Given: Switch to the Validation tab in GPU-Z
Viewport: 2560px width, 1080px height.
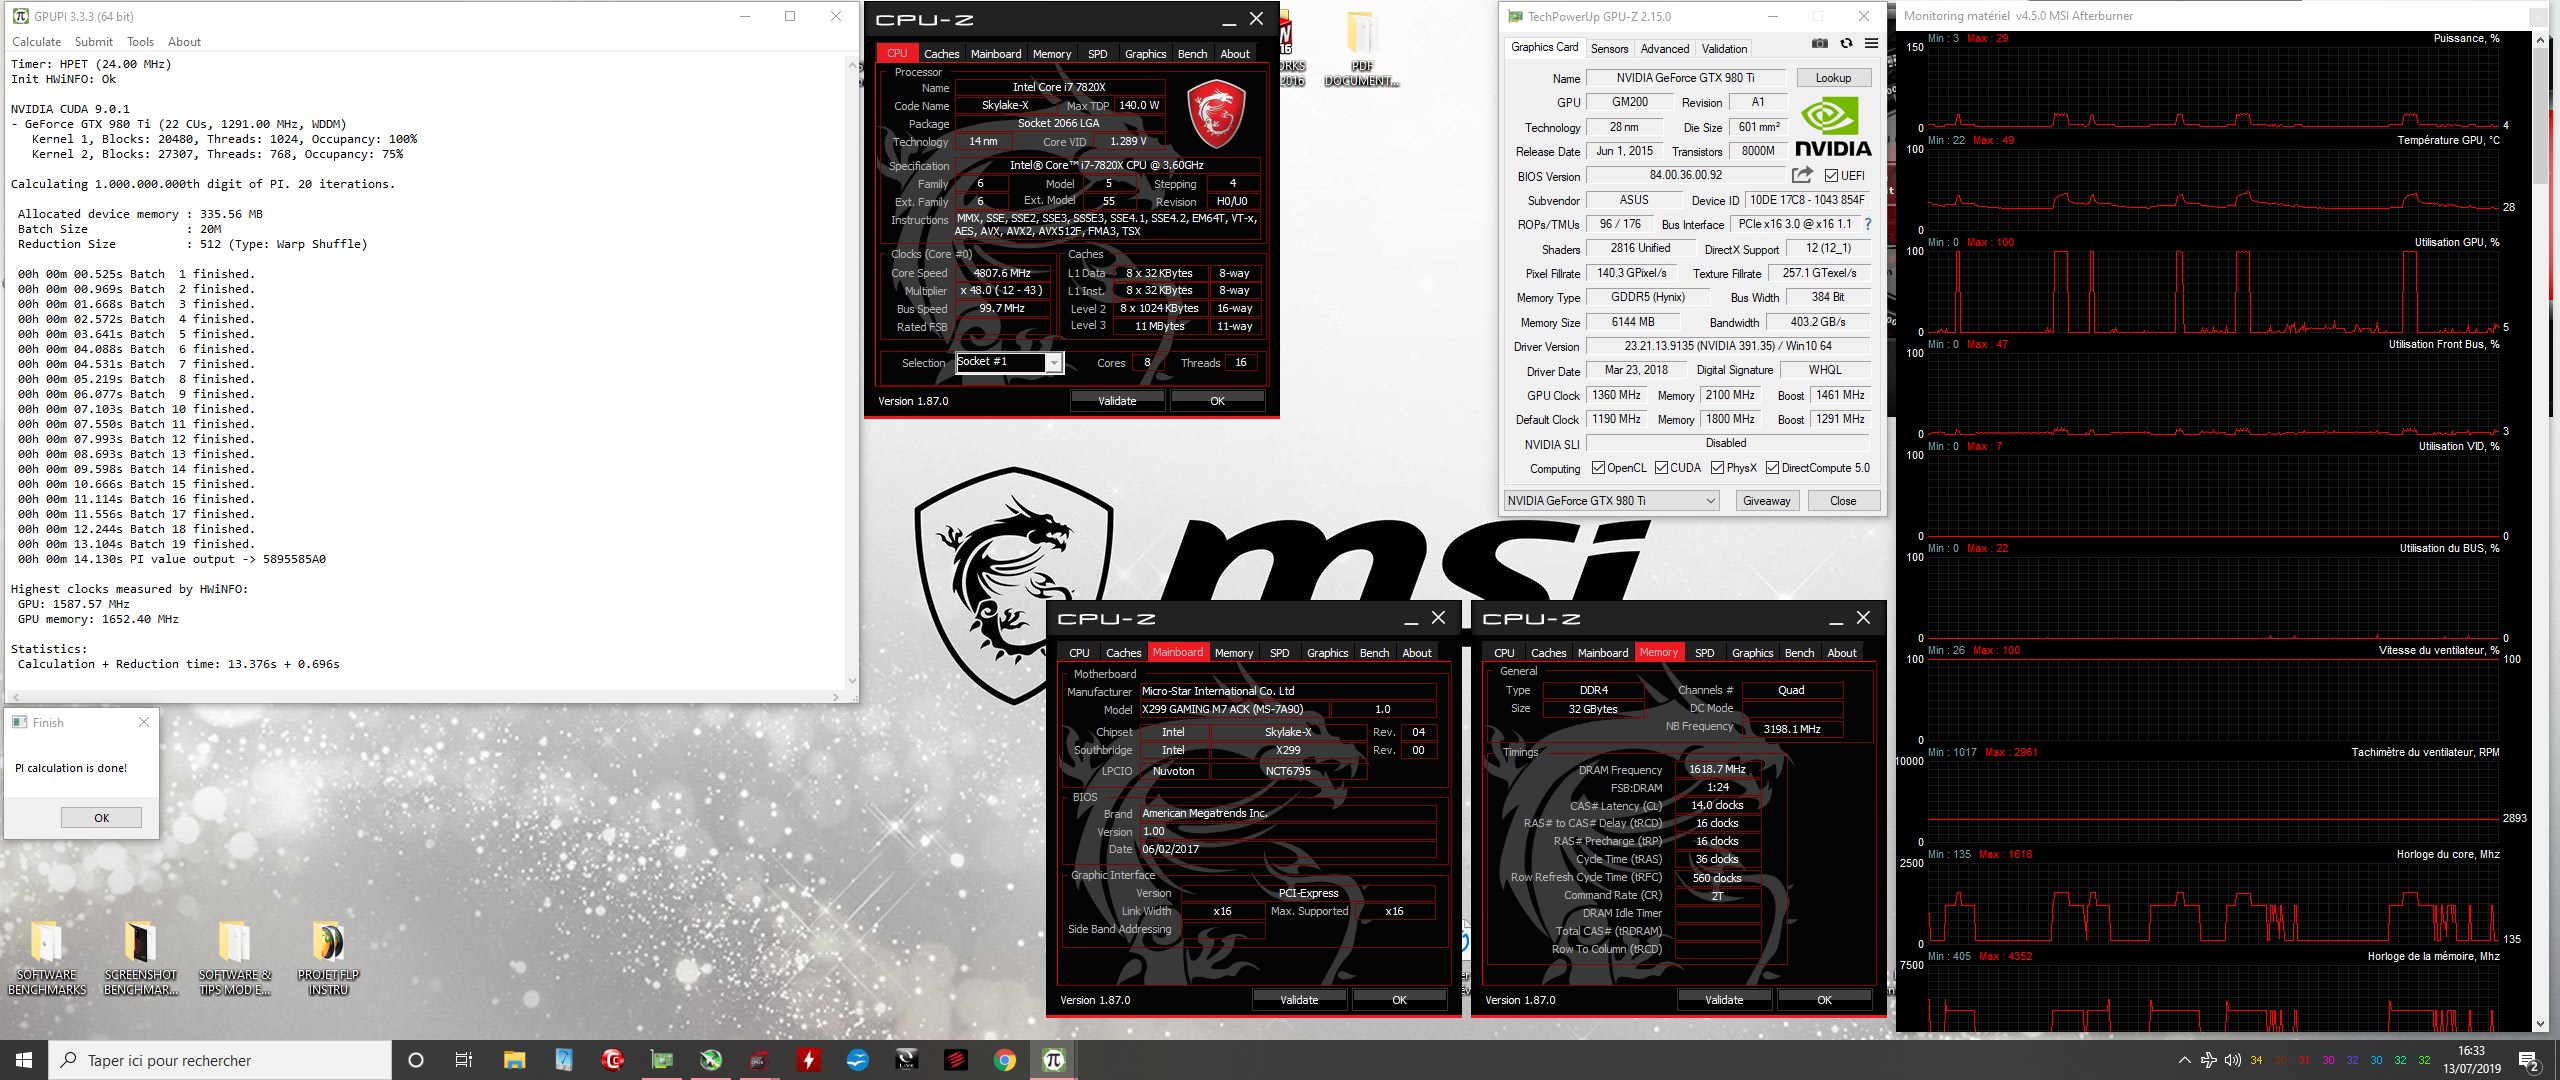Looking at the screenshot, I should pos(1724,48).
